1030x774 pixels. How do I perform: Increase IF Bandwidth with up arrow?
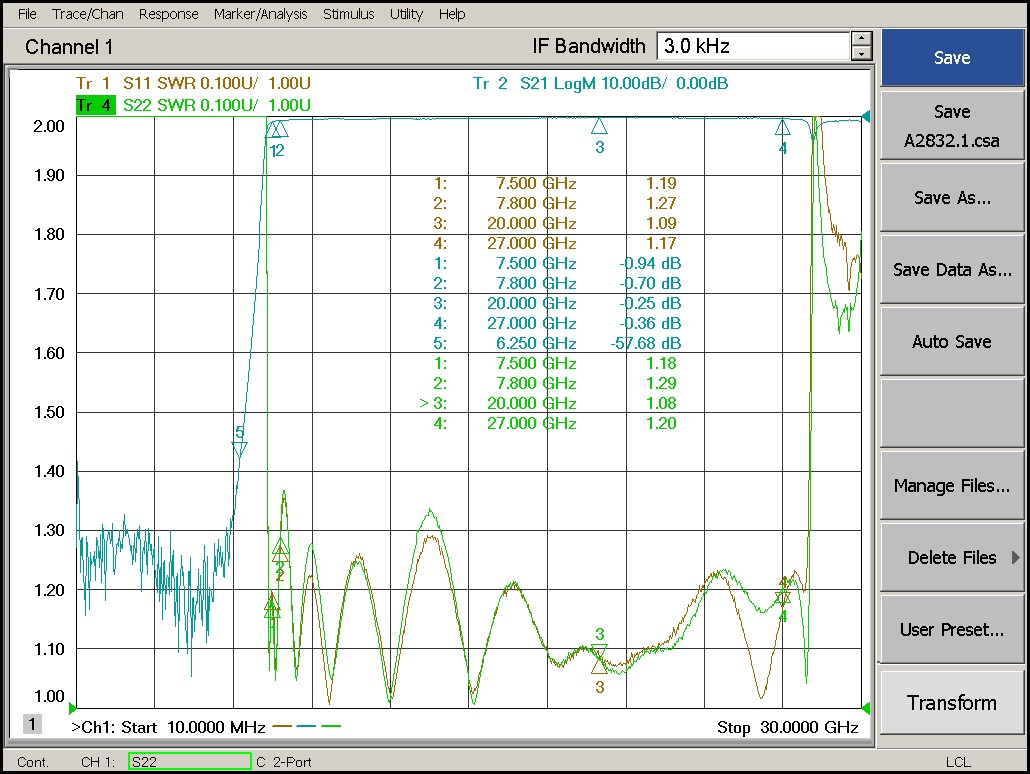click(861, 39)
